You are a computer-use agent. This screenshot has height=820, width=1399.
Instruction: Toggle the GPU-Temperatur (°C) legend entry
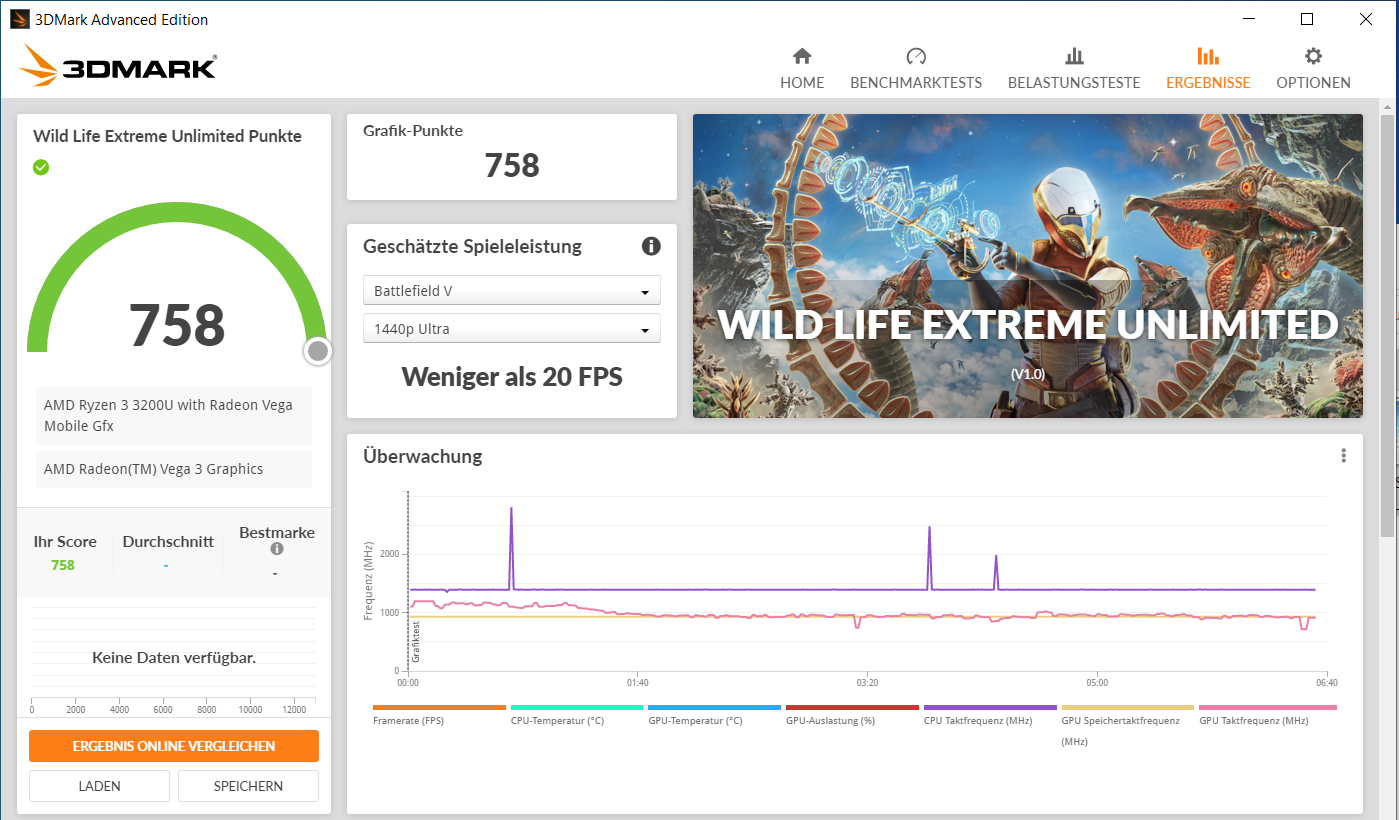[x=714, y=714]
